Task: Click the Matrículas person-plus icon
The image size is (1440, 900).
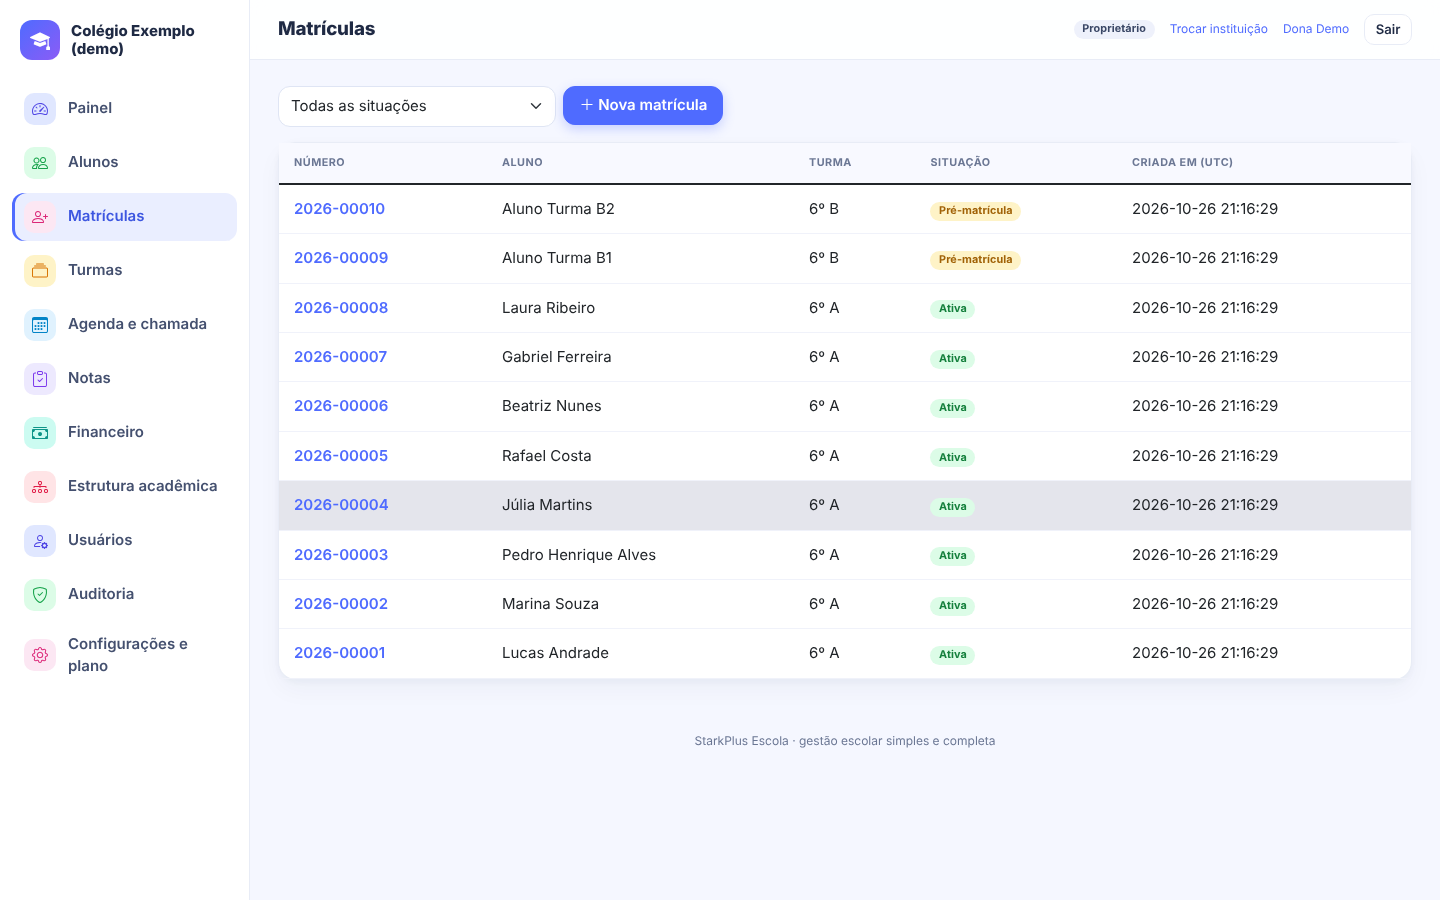Action: tap(40, 216)
